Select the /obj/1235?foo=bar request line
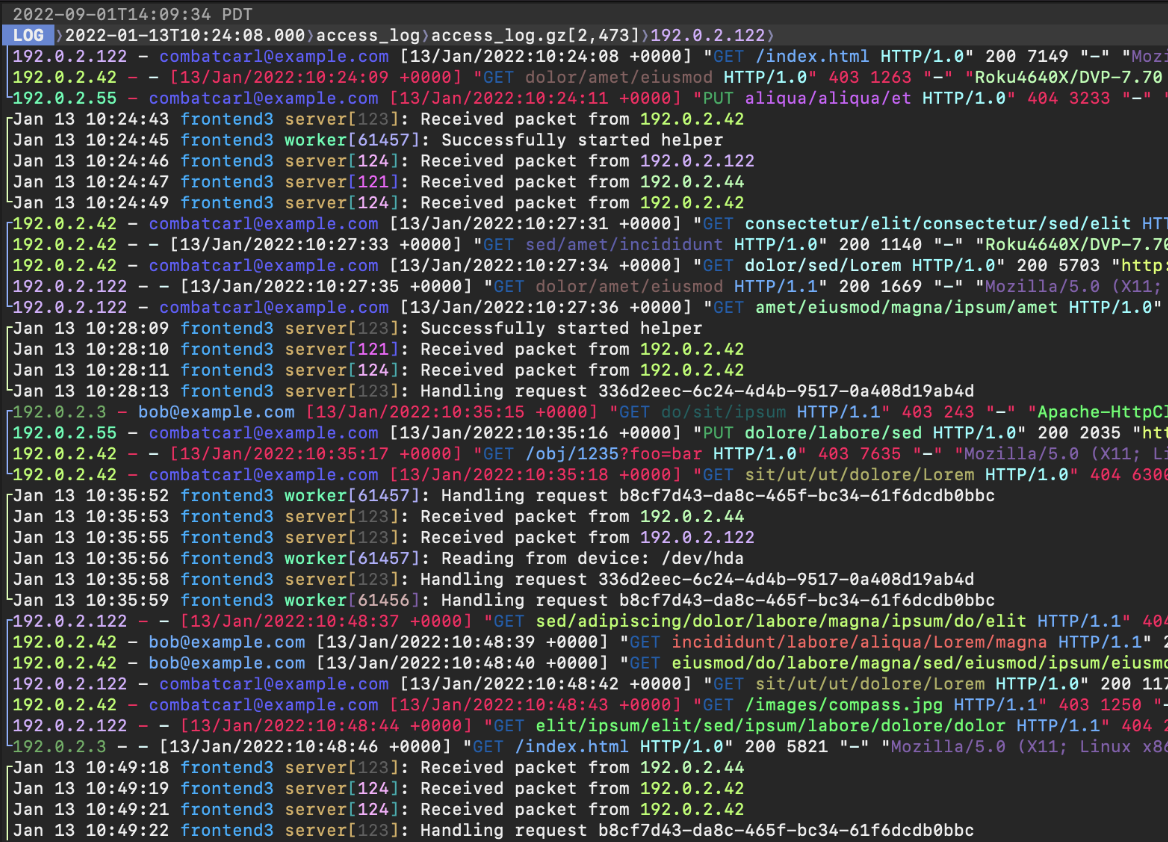 [590, 453]
